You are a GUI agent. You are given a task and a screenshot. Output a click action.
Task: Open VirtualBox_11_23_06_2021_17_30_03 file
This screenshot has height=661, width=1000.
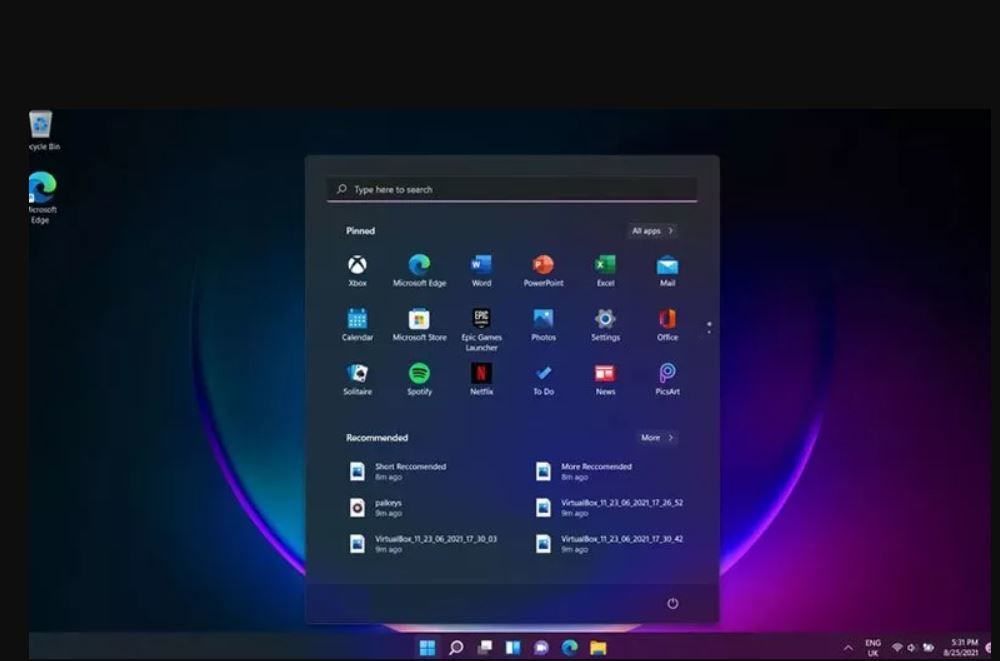click(x=423, y=544)
